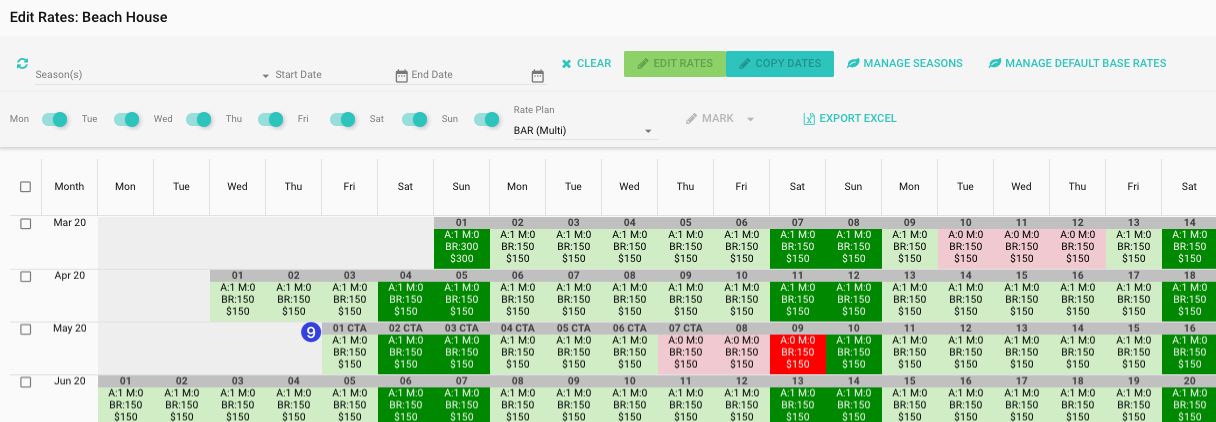This screenshot has height=422, width=1216.
Task: Check the select-all checkbox next to Month
Action: (26, 187)
